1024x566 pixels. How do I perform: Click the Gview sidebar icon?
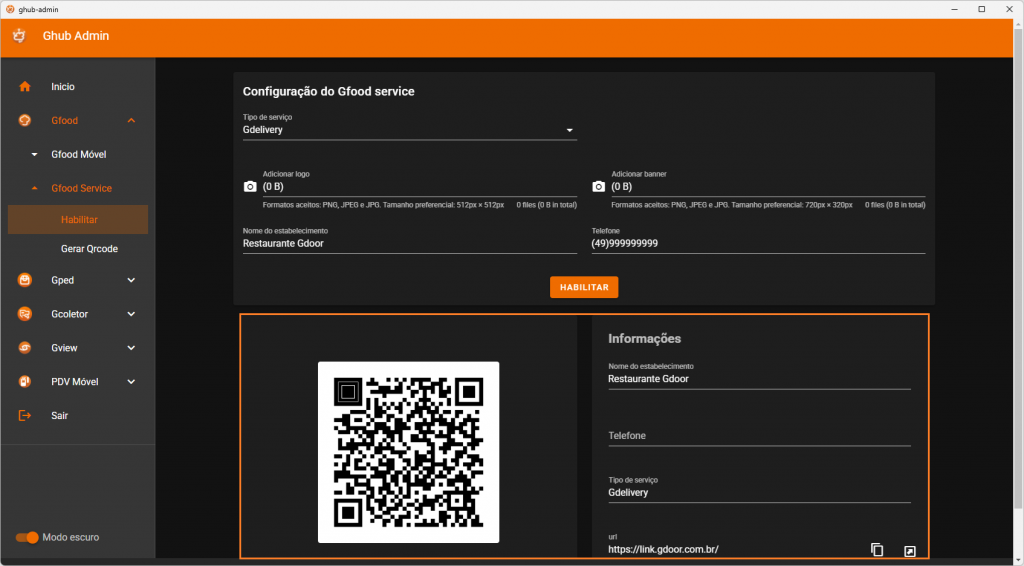coord(25,348)
